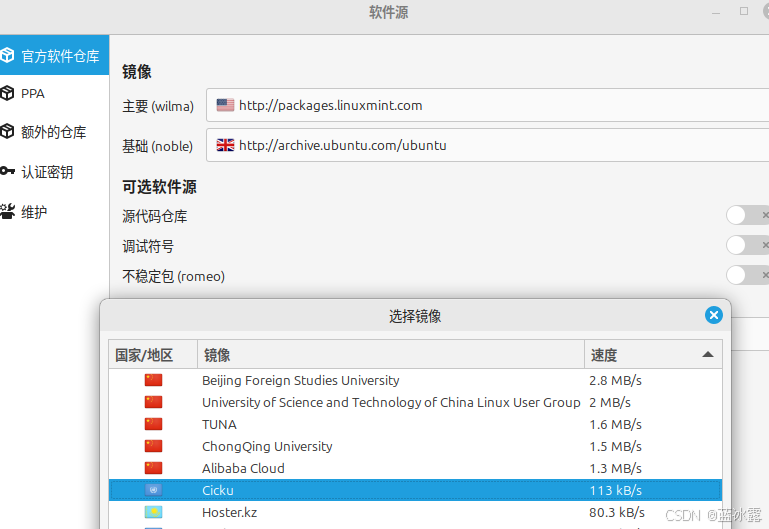
Task: Click the 1.5 MB/s speed value
Action: (615, 447)
